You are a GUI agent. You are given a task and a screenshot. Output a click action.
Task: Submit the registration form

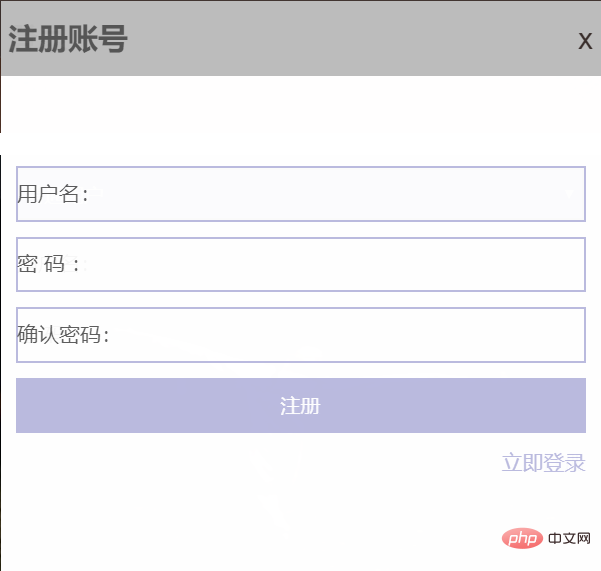point(300,406)
